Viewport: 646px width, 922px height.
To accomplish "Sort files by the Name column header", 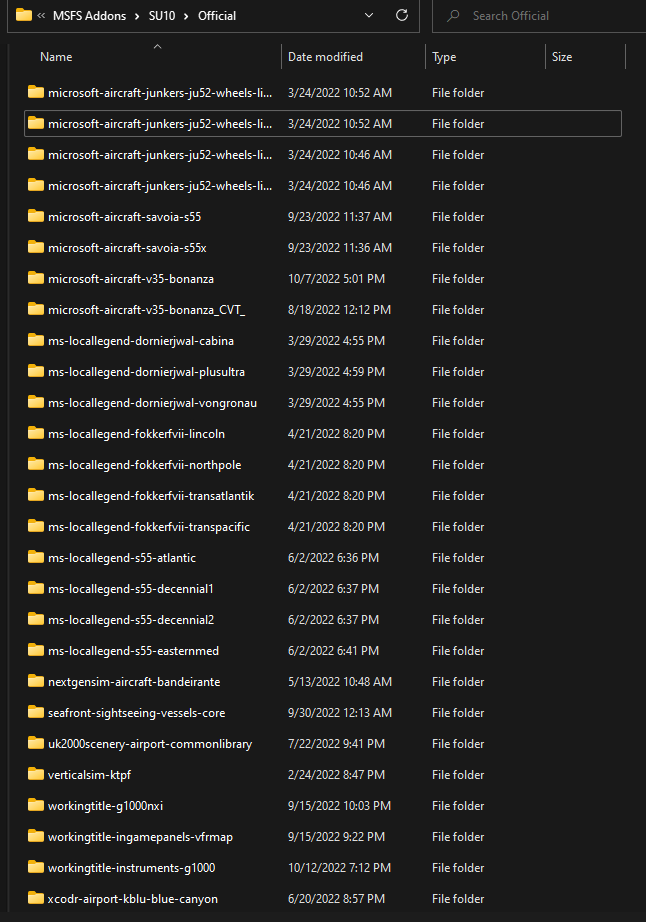I will point(56,57).
